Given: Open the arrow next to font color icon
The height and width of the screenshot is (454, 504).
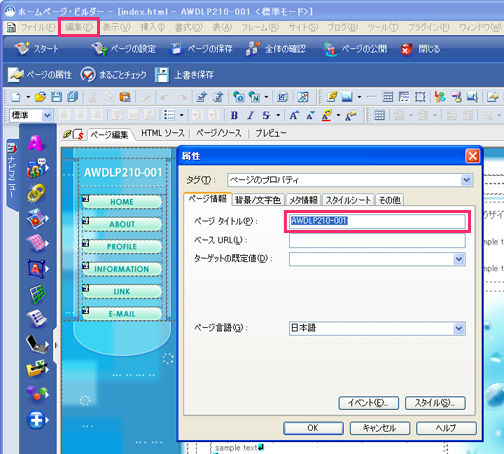Looking at the screenshot, I should (338, 115).
